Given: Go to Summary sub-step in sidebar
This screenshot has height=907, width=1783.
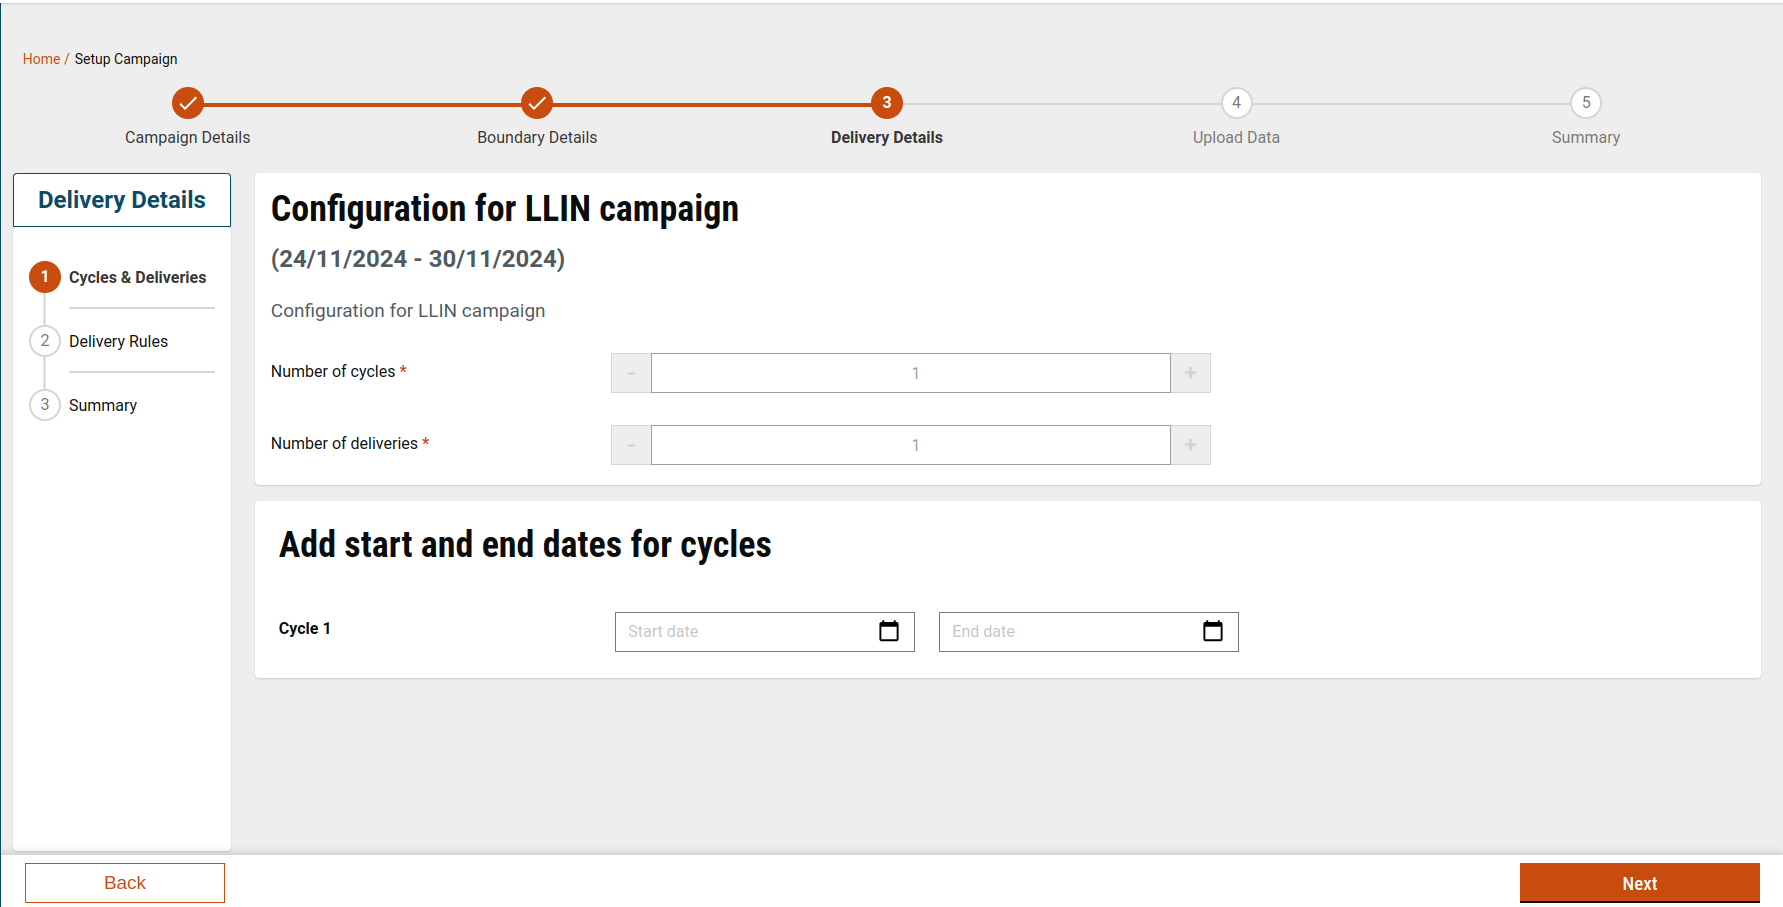Looking at the screenshot, I should (x=103, y=405).
